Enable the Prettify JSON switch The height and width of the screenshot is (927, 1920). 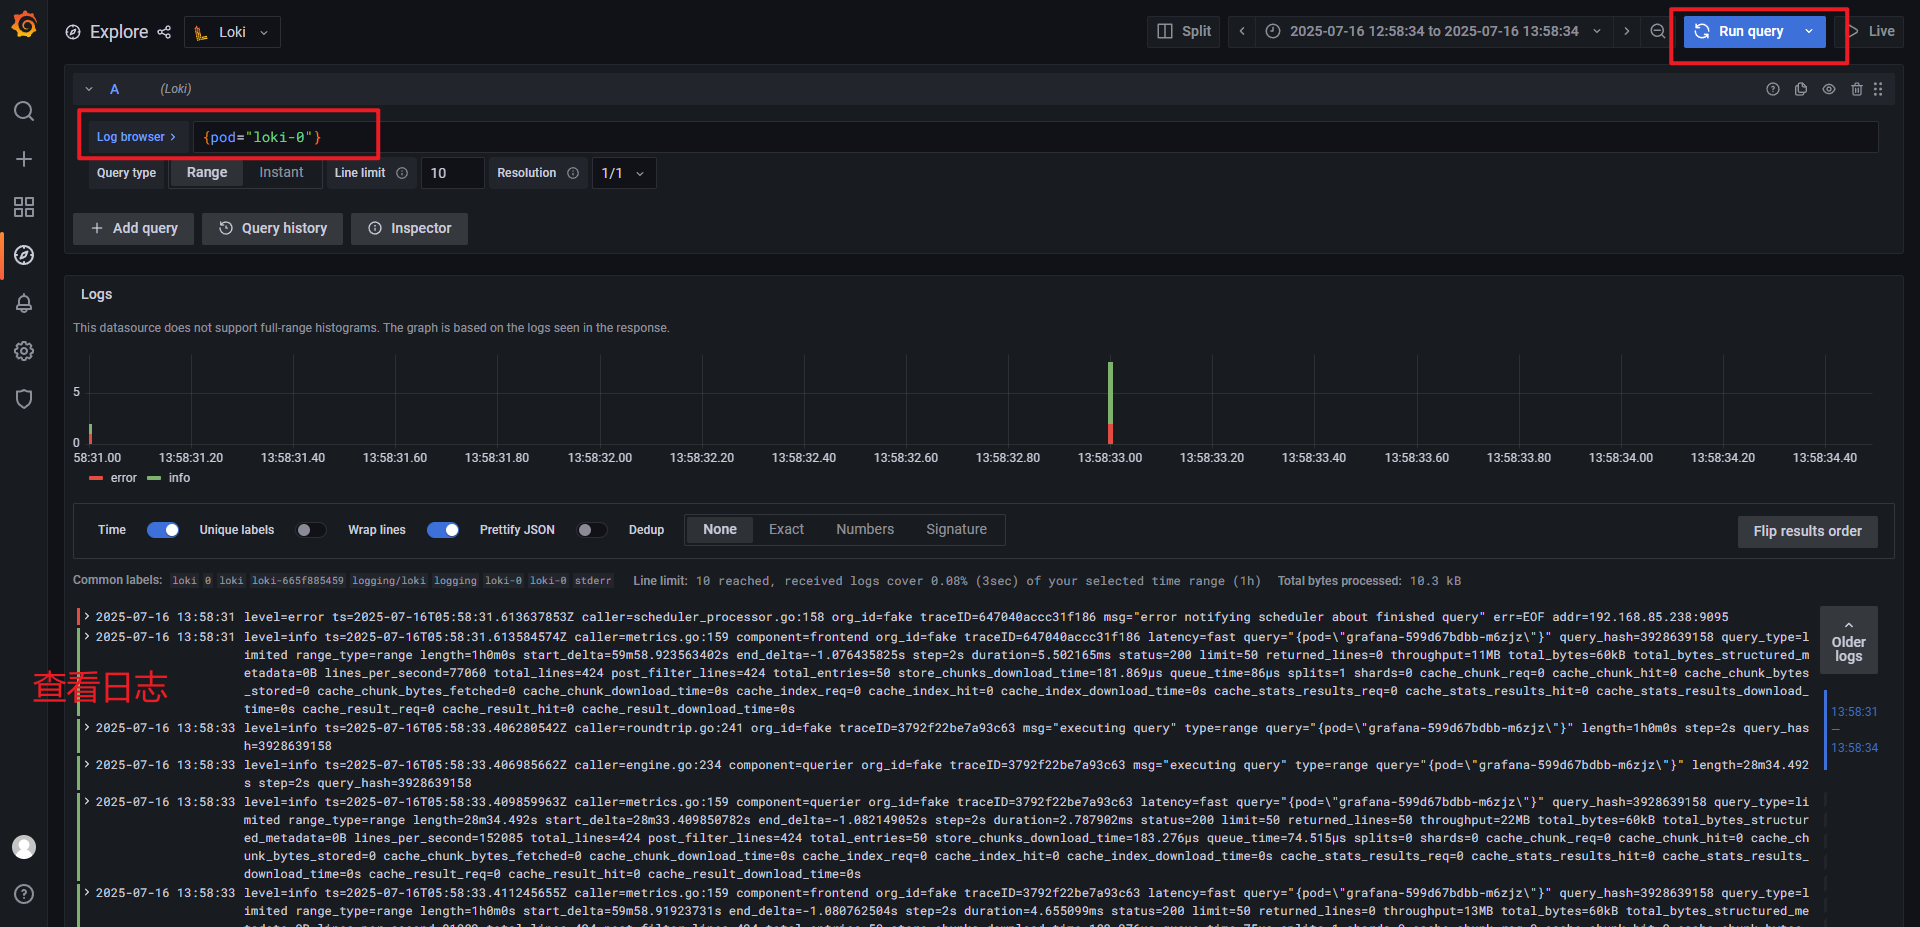(591, 530)
